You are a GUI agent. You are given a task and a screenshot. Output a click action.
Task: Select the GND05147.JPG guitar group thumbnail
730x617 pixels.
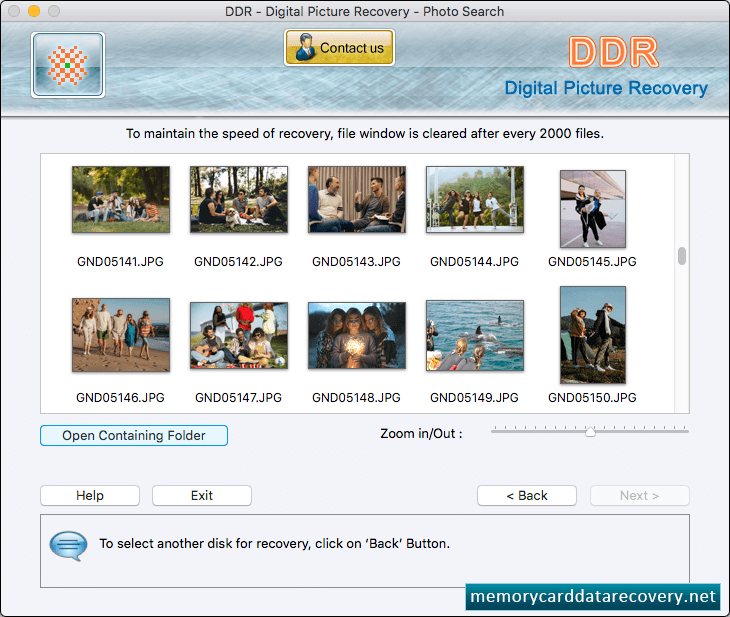pos(239,335)
